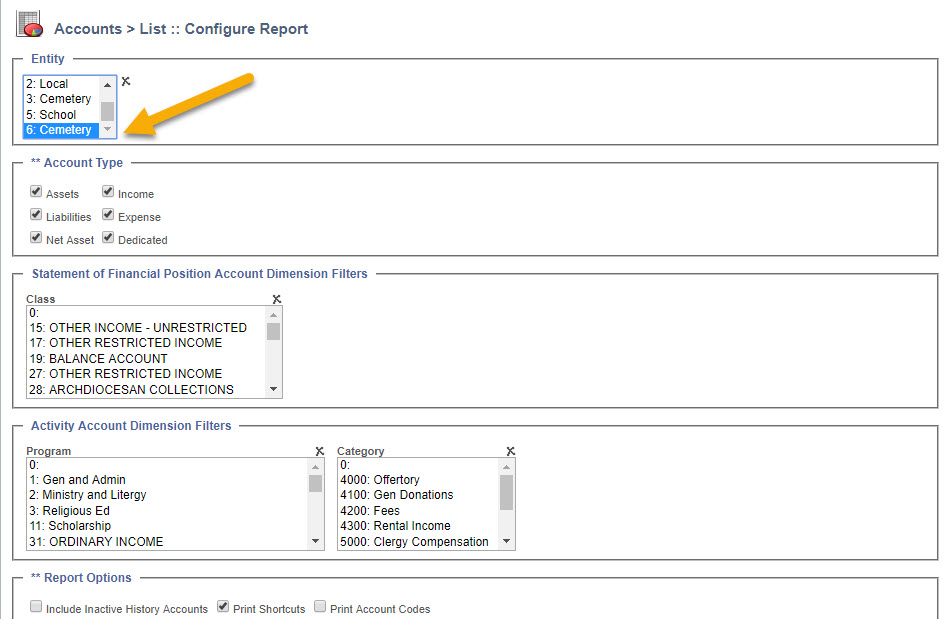
Task: Select program '0:' blank entry
Action: (167, 465)
